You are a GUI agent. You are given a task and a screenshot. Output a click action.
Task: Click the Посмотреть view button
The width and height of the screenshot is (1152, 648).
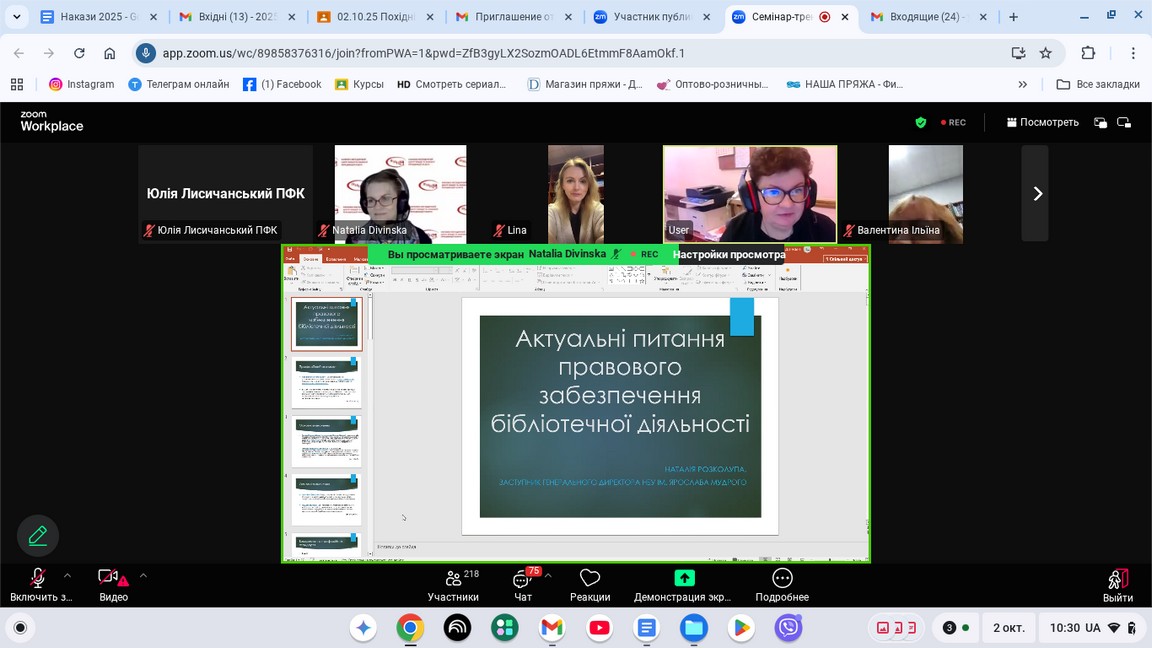[1042, 122]
